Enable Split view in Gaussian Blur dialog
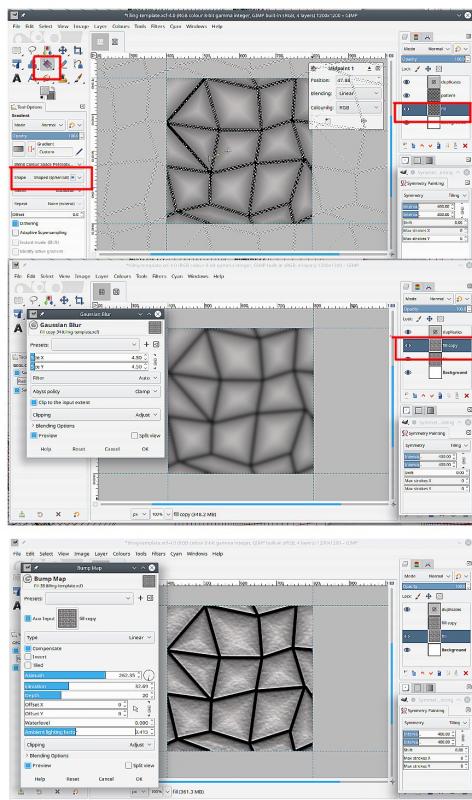 point(134,436)
